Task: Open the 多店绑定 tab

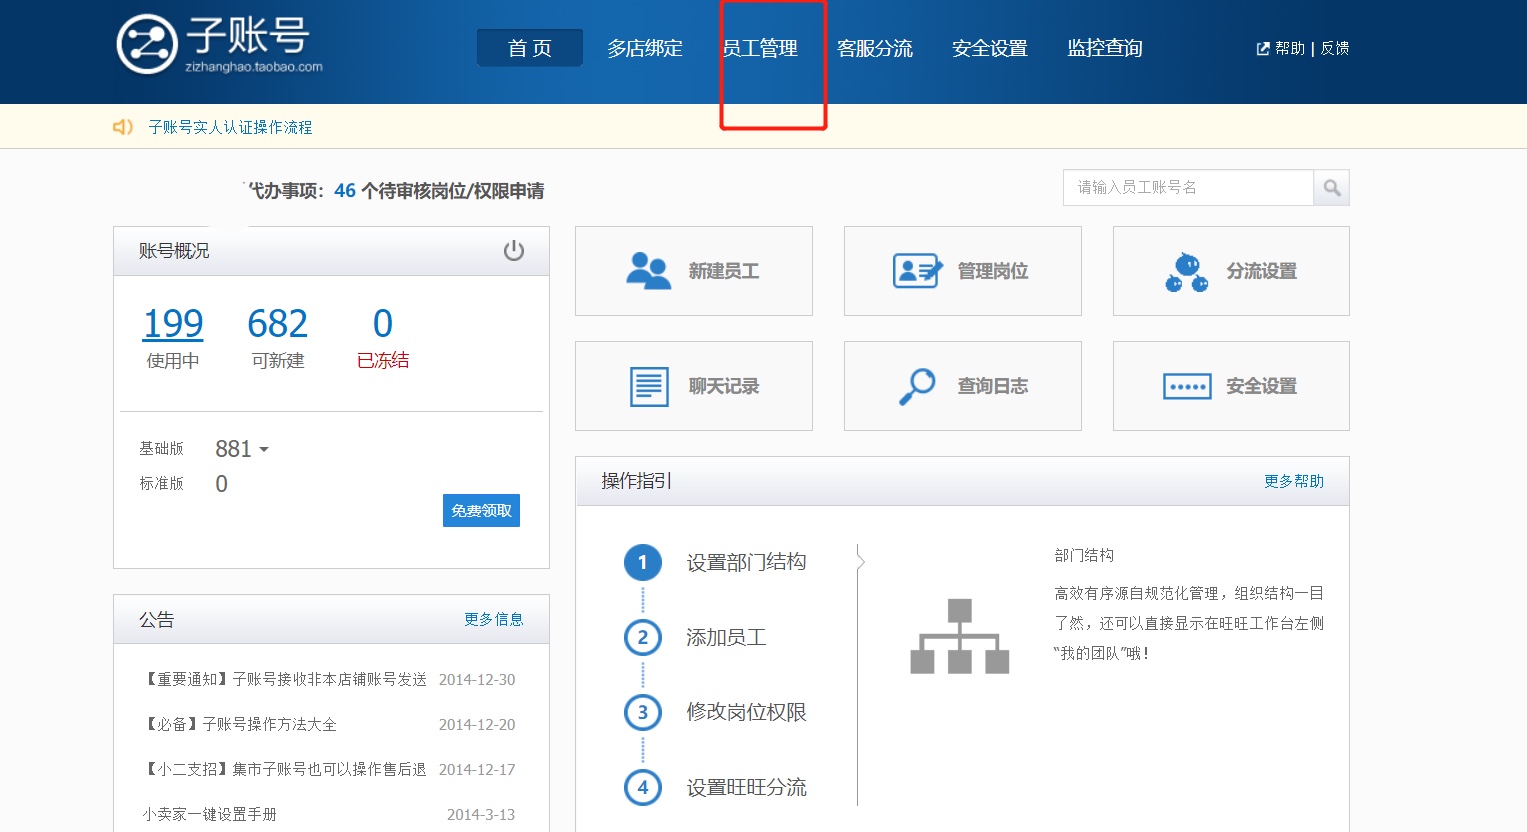Action: pos(645,48)
